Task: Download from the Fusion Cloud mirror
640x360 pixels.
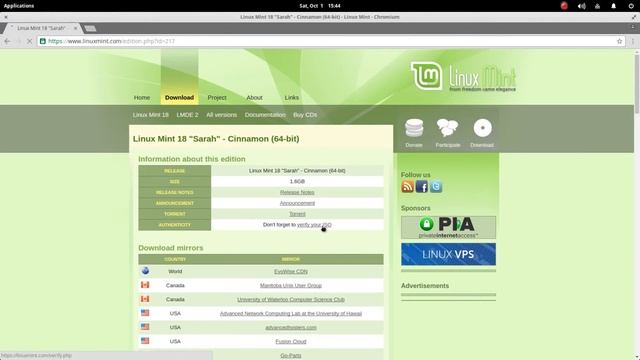Action: (291, 341)
